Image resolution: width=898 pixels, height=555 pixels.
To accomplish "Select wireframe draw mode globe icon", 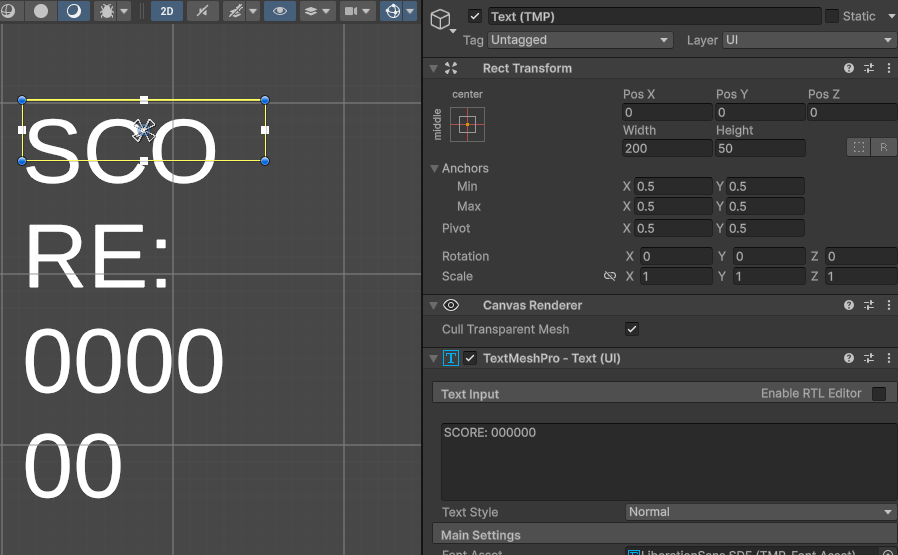I will (9, 11).
